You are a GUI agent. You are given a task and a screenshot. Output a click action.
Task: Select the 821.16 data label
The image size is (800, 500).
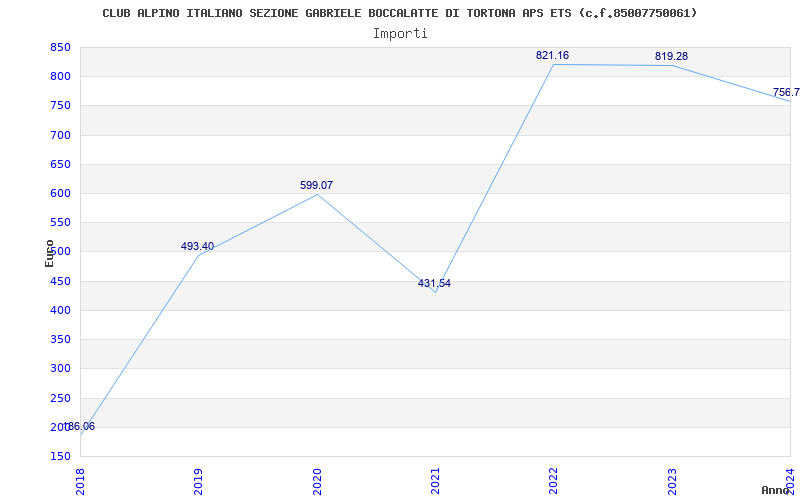tap(553, 56)
